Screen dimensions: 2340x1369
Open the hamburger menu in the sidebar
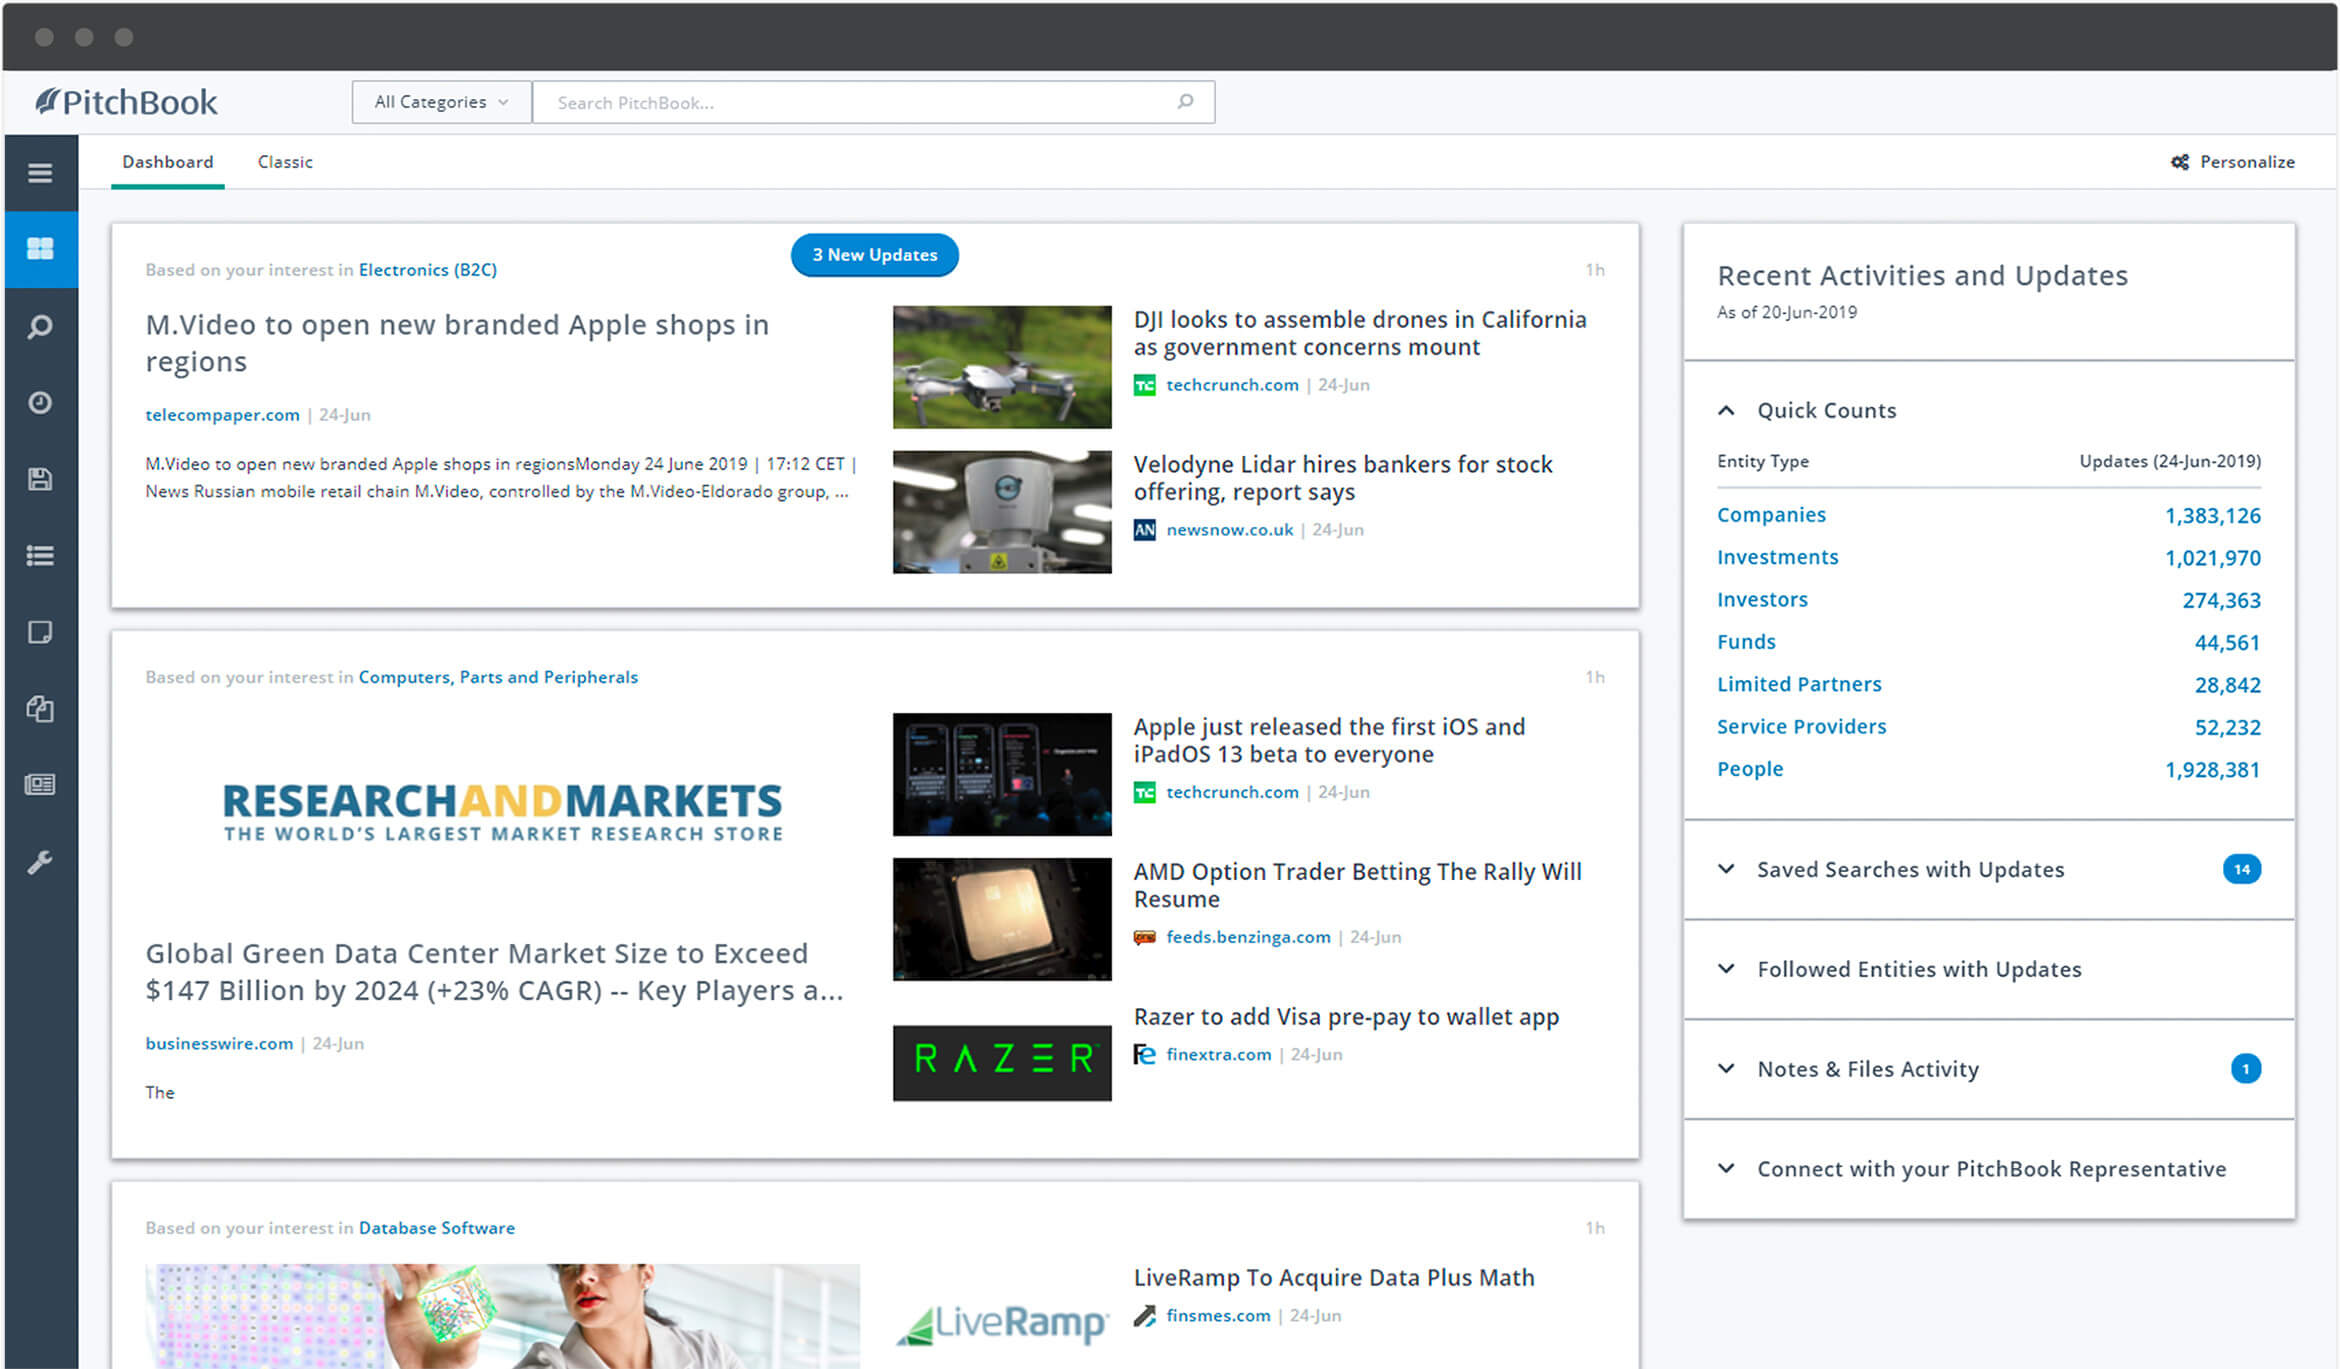[x=40, y=173]
